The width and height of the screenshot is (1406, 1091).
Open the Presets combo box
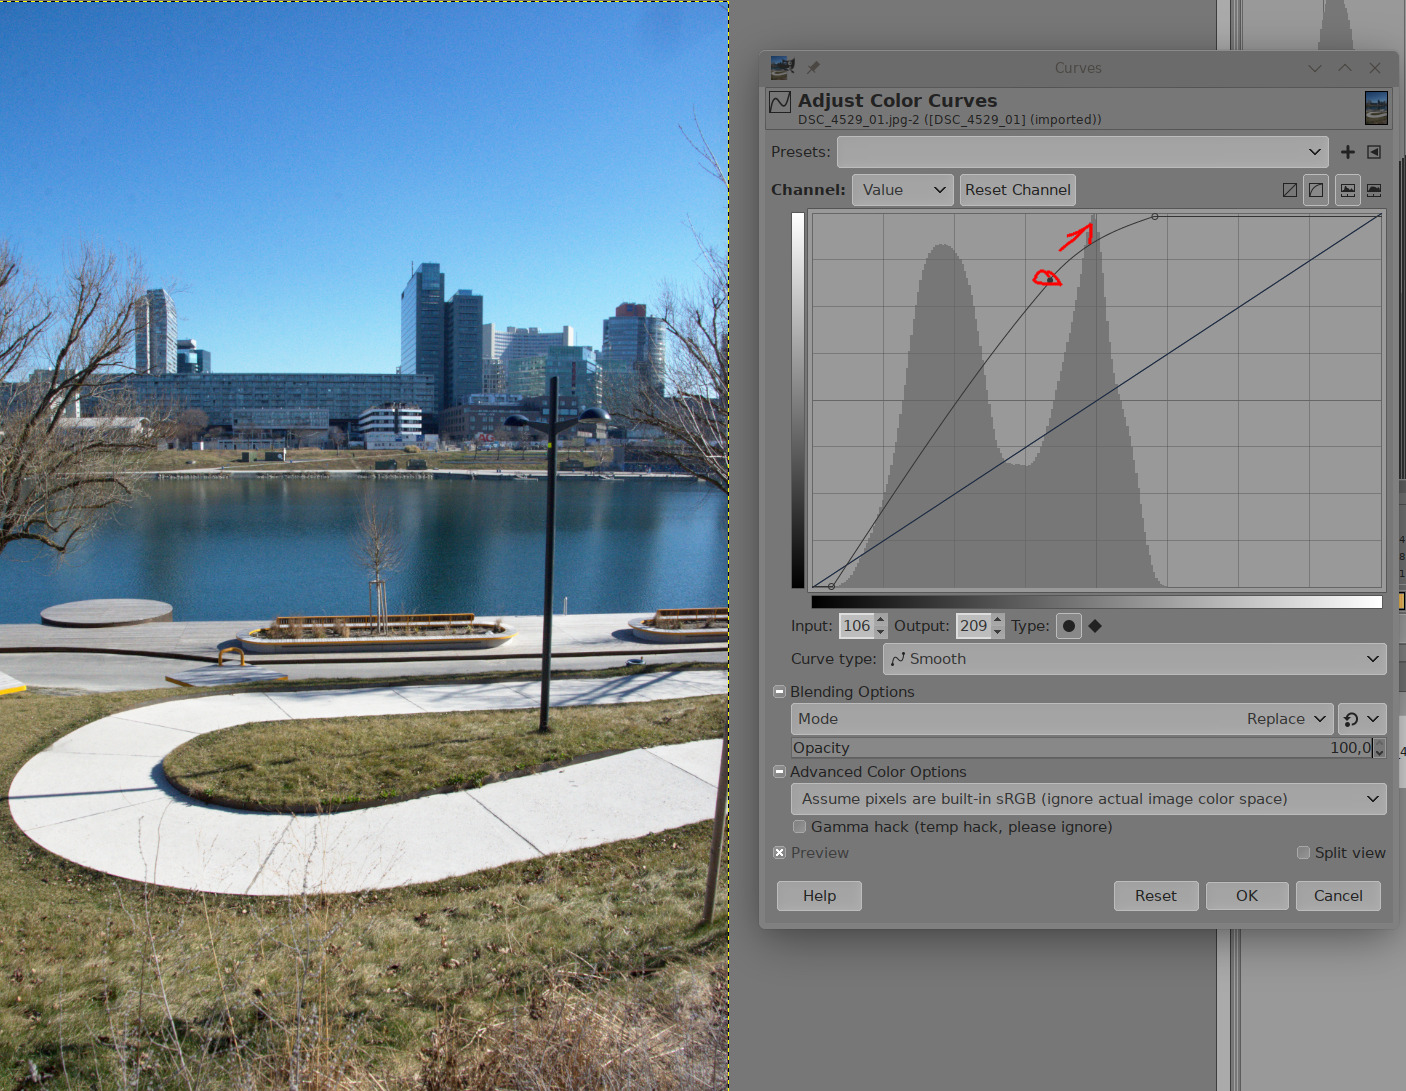(1082, 152)
